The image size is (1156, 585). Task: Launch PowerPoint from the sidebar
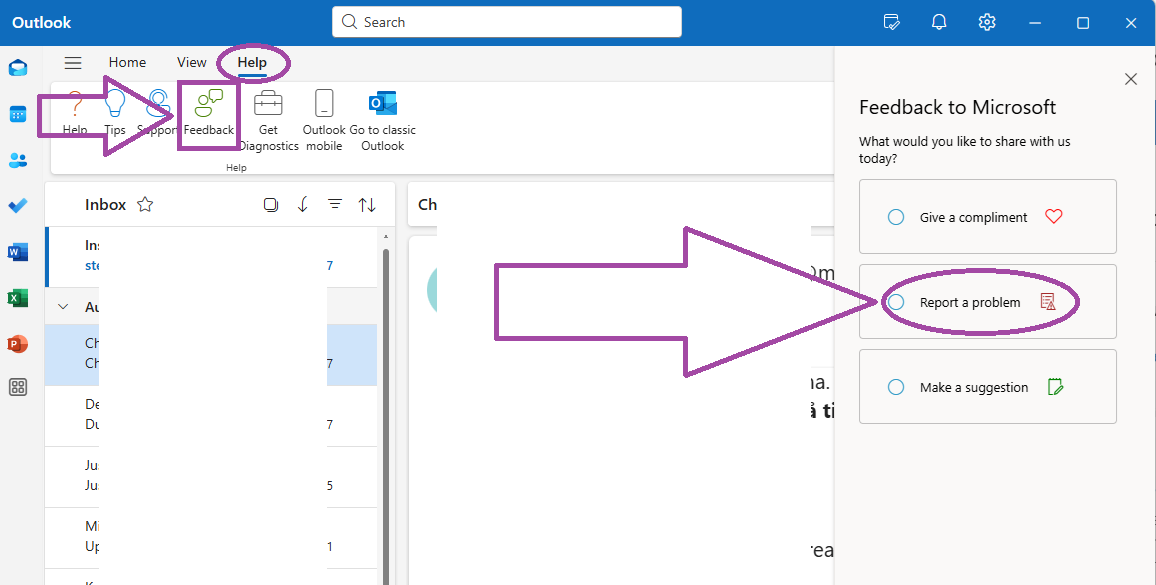(x=18, y=344)
